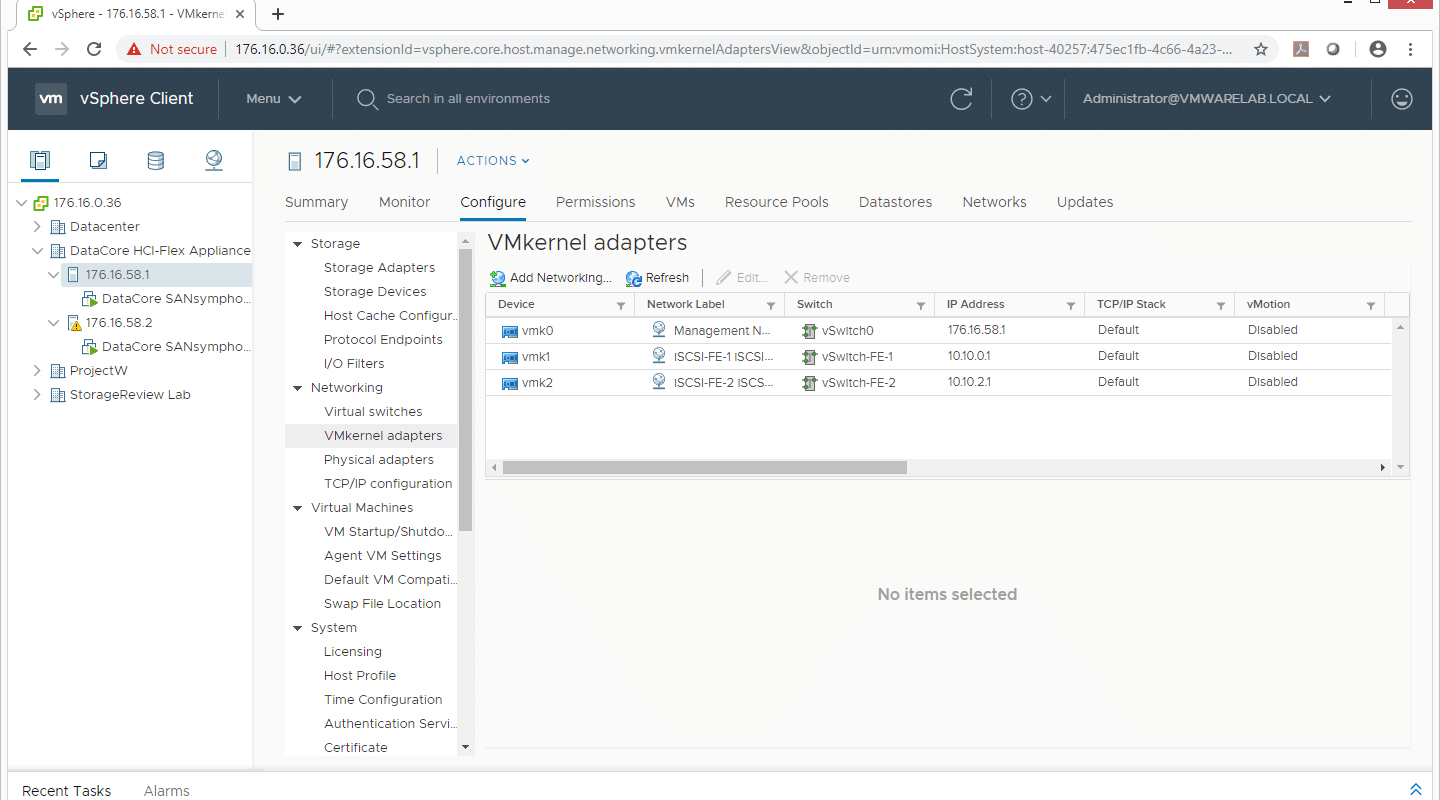
Task: Collapse the Virtual Machines configure section
Action: (x=297, y=508)
